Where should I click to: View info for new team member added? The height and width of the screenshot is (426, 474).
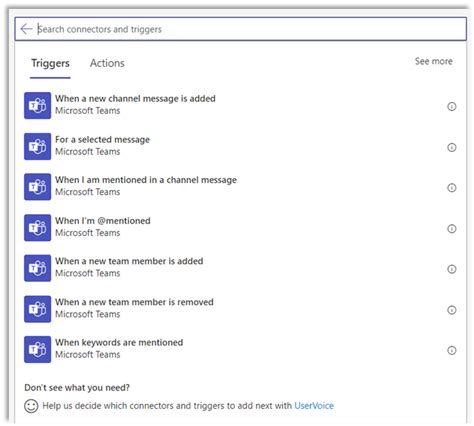coord(451,269)
